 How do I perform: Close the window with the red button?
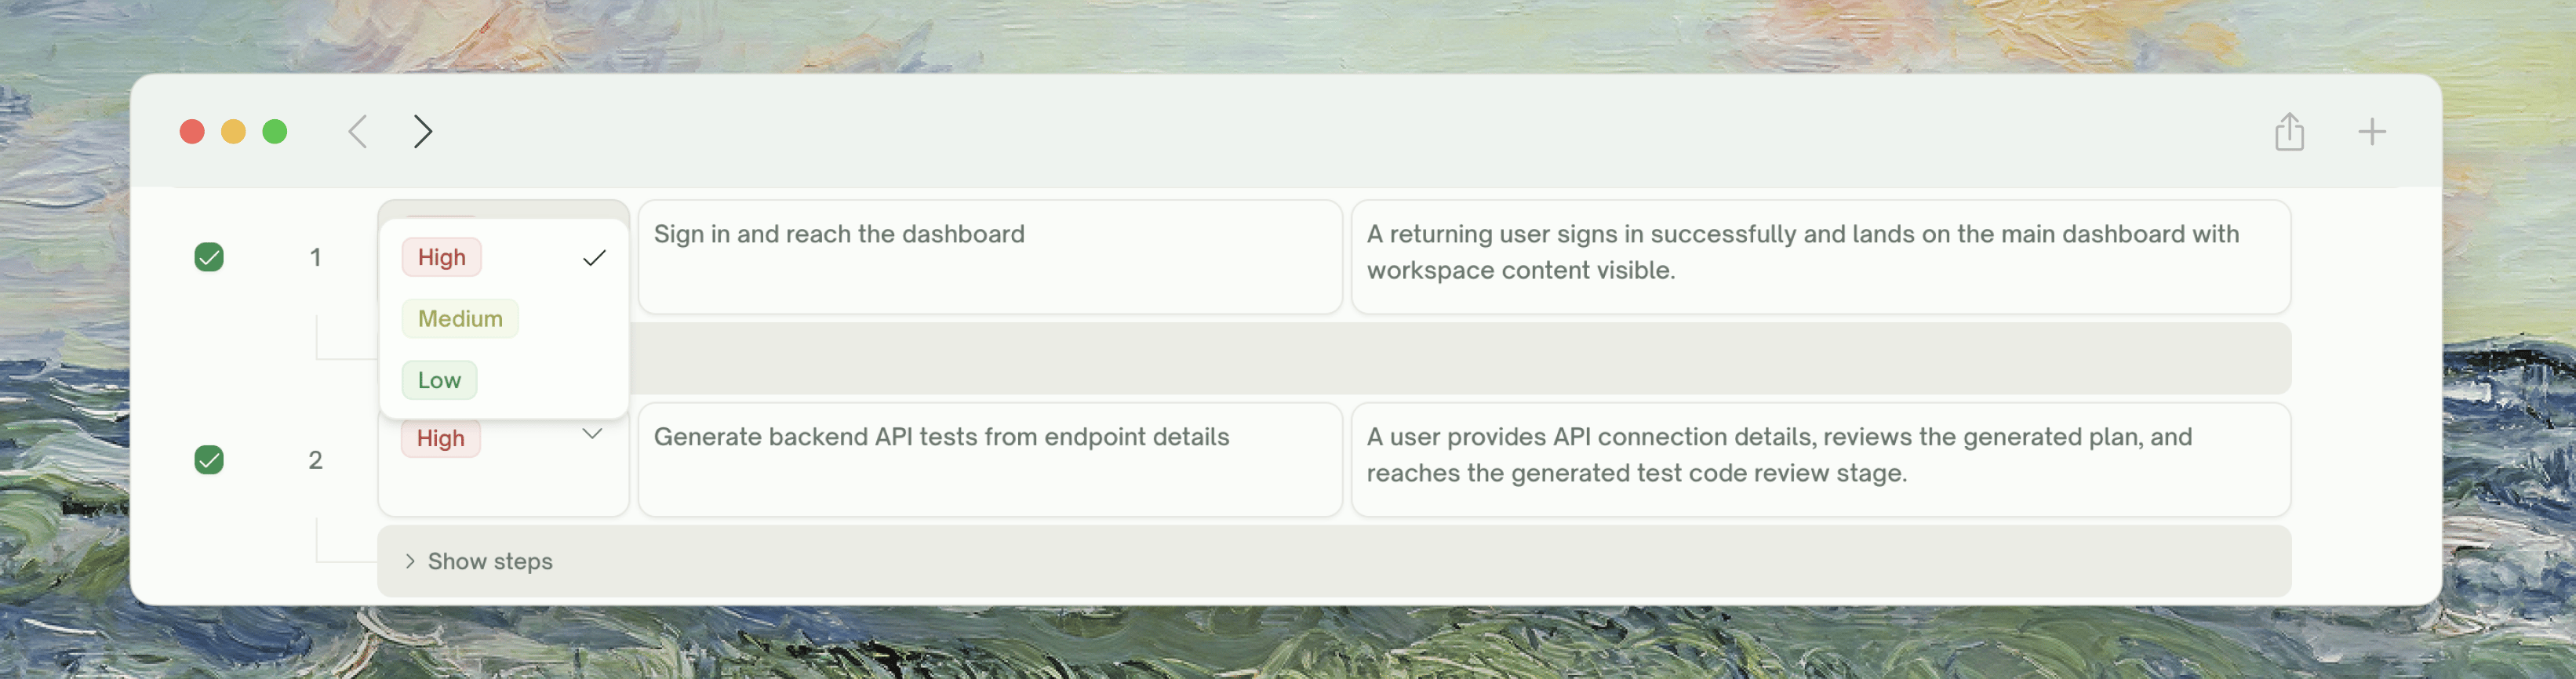tap(192, 131)
